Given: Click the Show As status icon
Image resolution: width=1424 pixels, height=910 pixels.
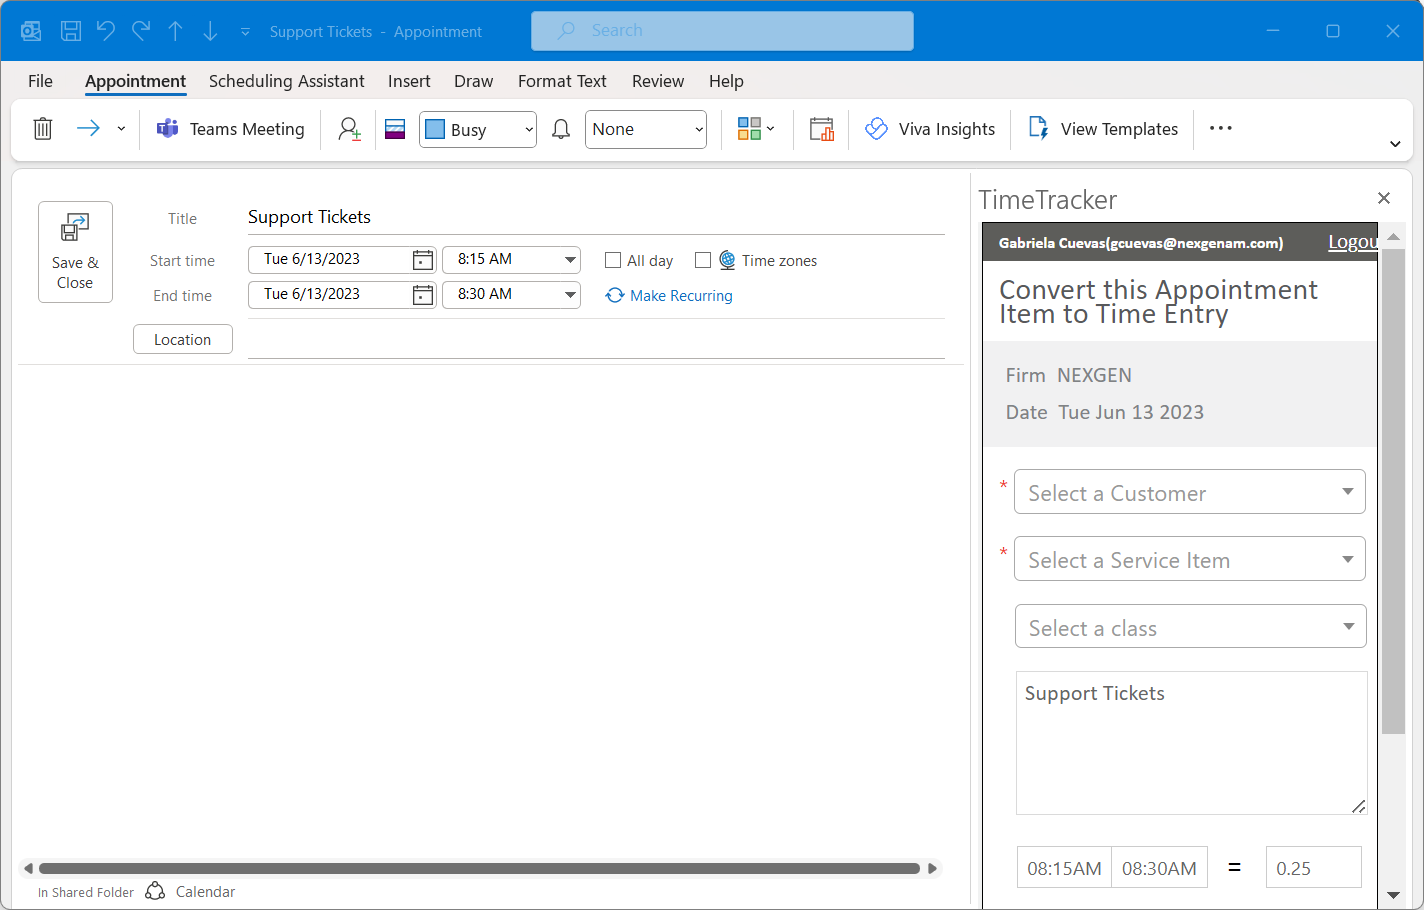Looking at the screenshot, I should click(395, 129).
